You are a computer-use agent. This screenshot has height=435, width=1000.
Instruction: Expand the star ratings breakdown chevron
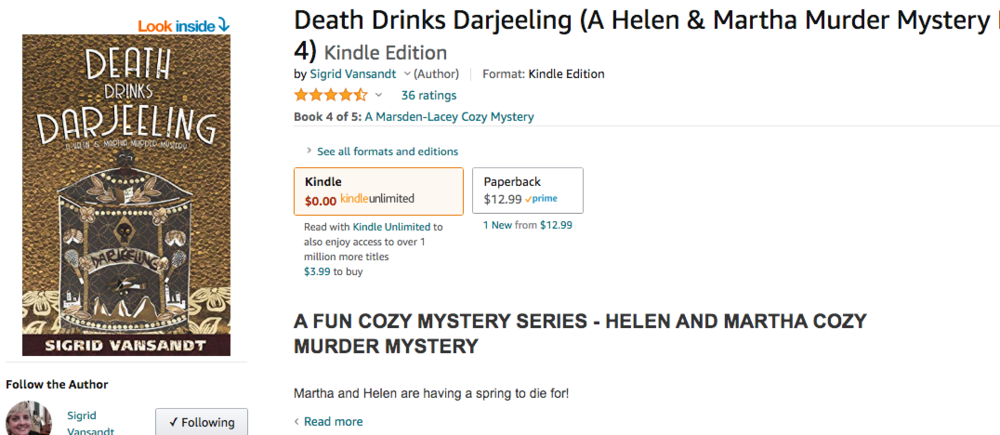pos(378,96)
